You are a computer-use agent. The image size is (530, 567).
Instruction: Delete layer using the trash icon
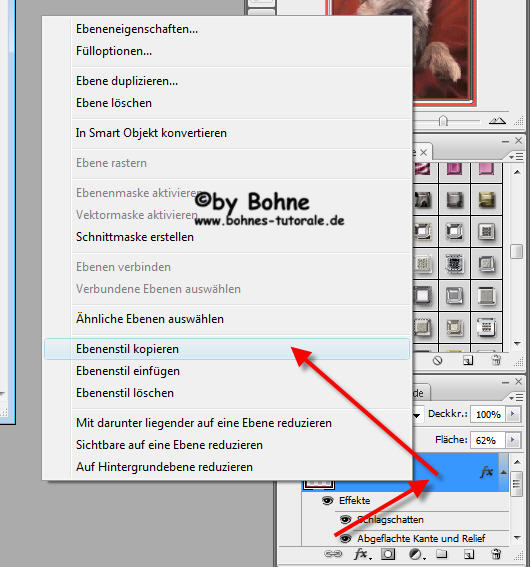(497, 554)
